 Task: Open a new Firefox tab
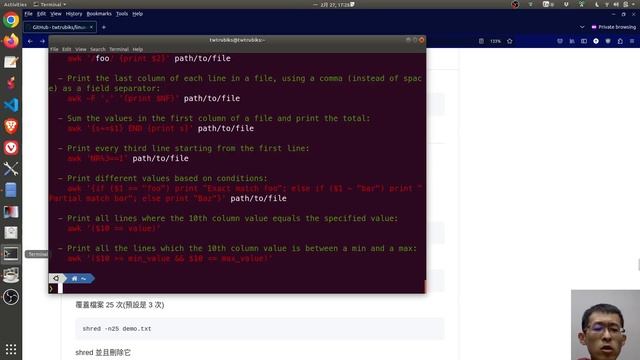click(104, 27)
